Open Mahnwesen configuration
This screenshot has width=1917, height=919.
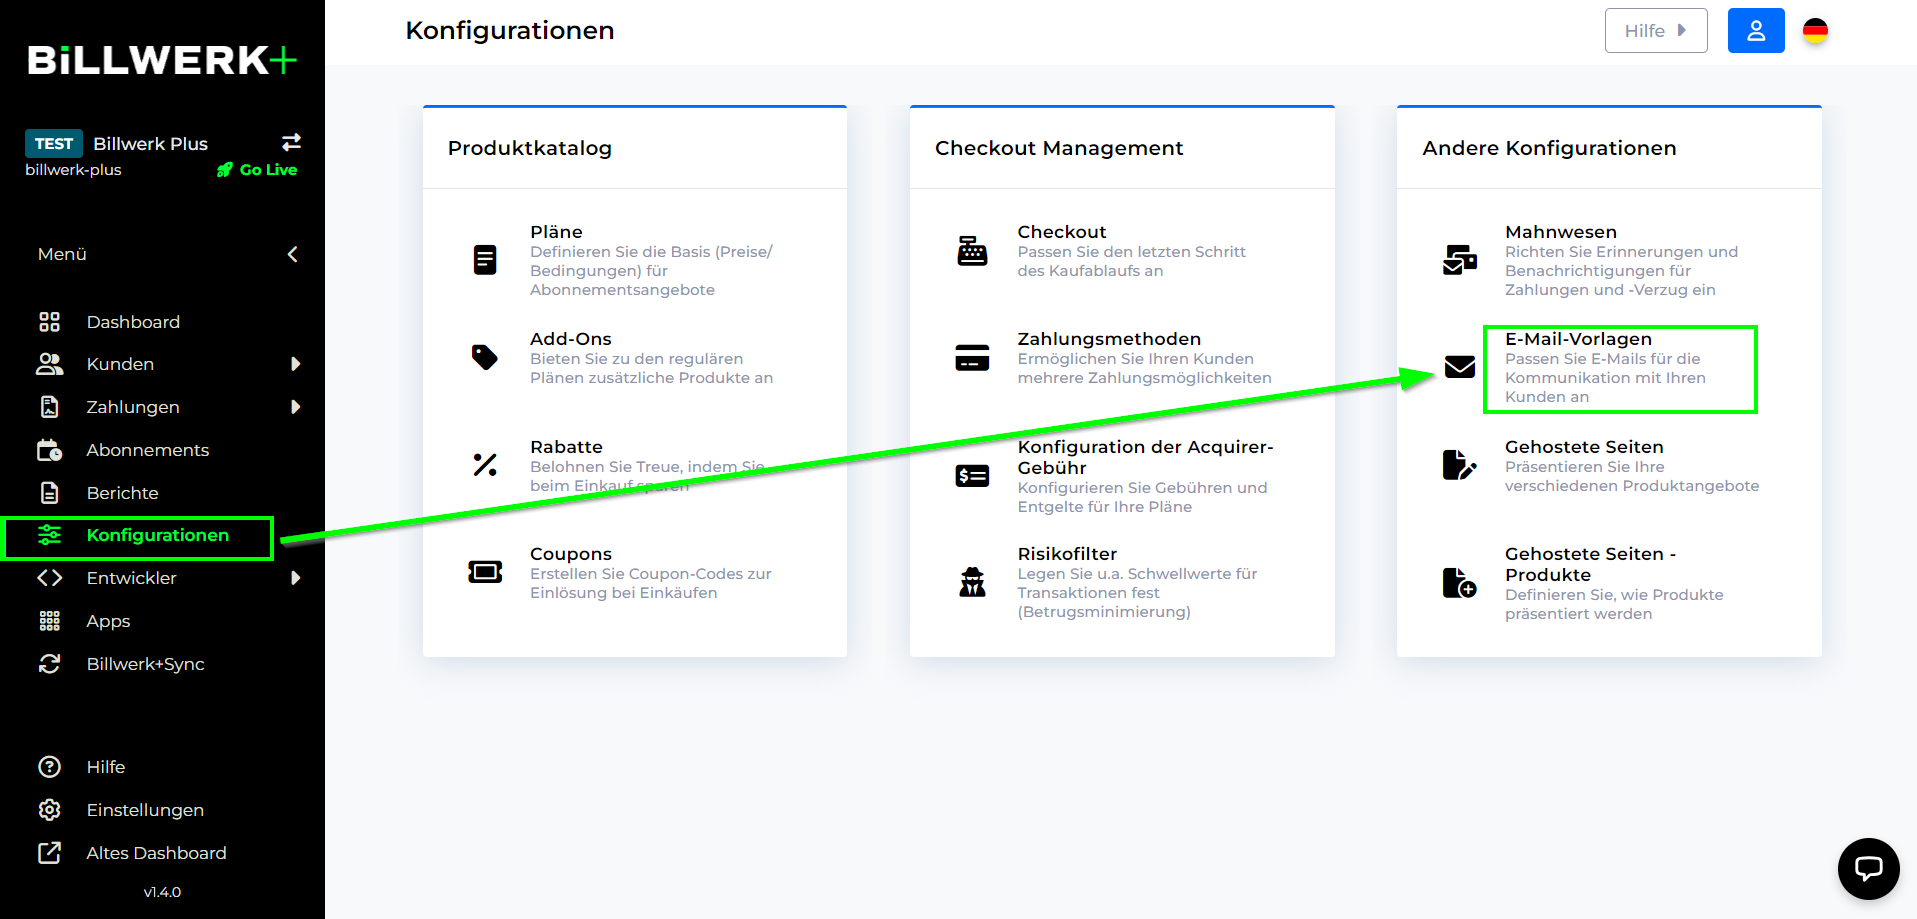[x=1560, y=232]
